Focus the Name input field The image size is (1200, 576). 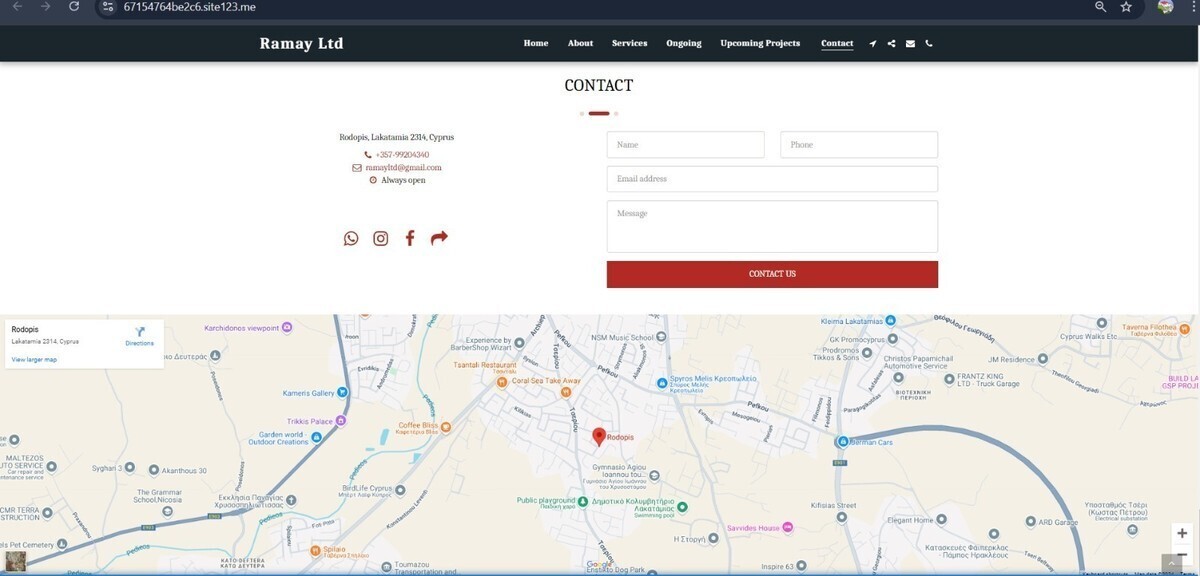[x=686, y=145]
